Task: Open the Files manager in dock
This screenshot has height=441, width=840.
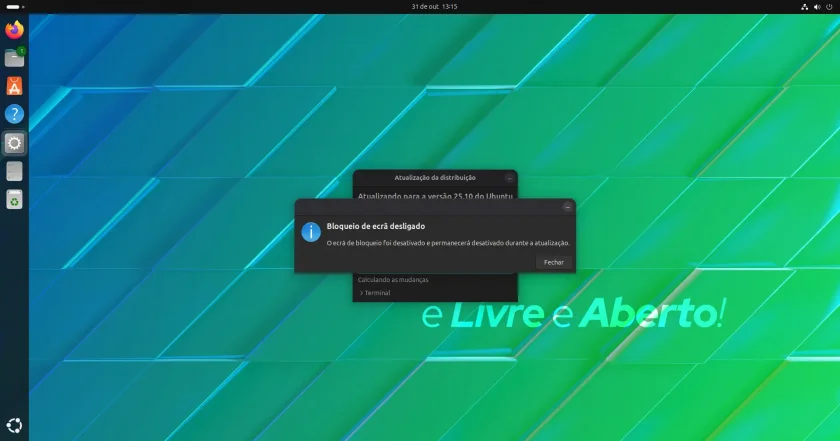Action: 14,58
